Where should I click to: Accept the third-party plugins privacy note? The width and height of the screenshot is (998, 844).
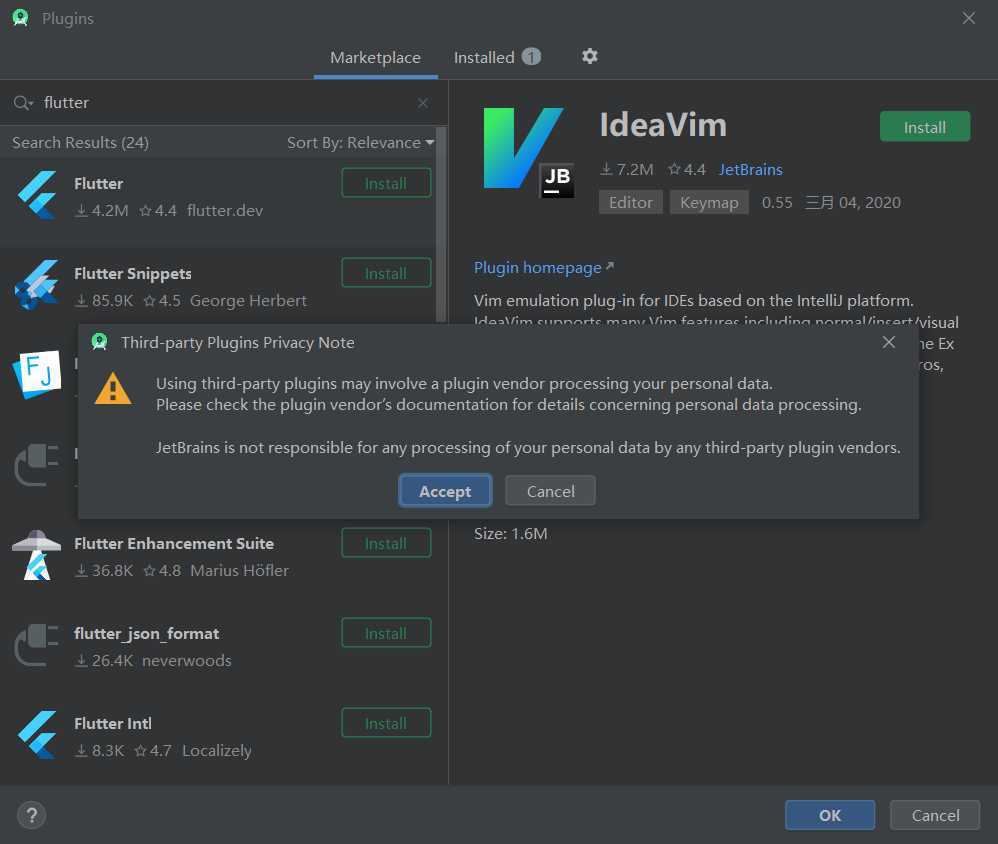[x=445, y=491]
